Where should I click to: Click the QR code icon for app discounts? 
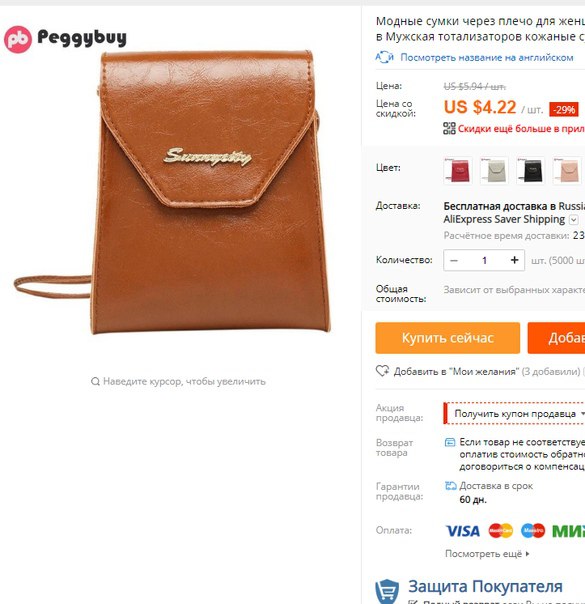pyautogui.click(x=449, y=129)
